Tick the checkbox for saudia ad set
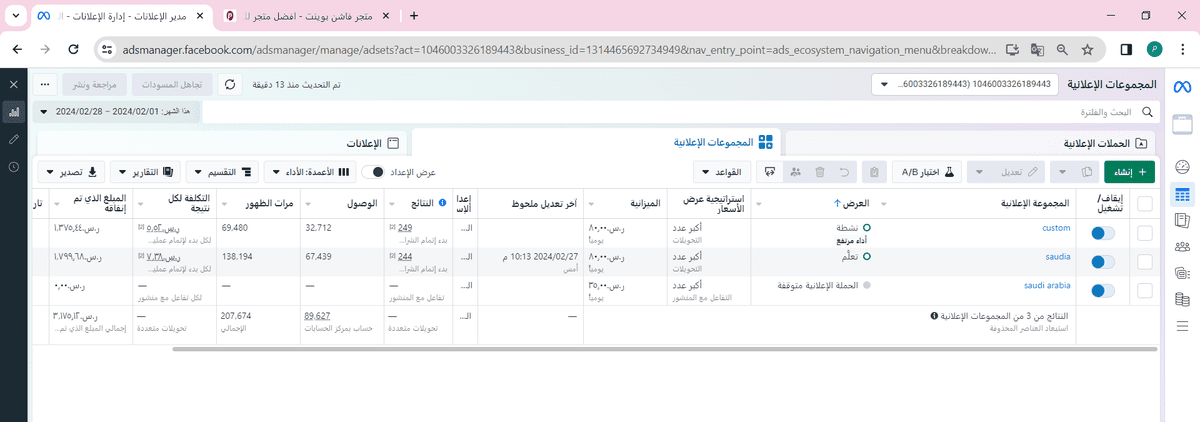This screenshot has width=1200, height=422. point(1145,262)
